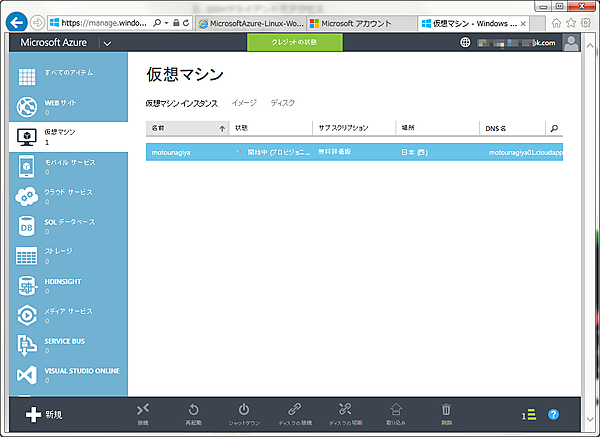Click the Attach Disk (ディスクの接続) icon
This screenshot has width=600, height=437.
[294, 410]
